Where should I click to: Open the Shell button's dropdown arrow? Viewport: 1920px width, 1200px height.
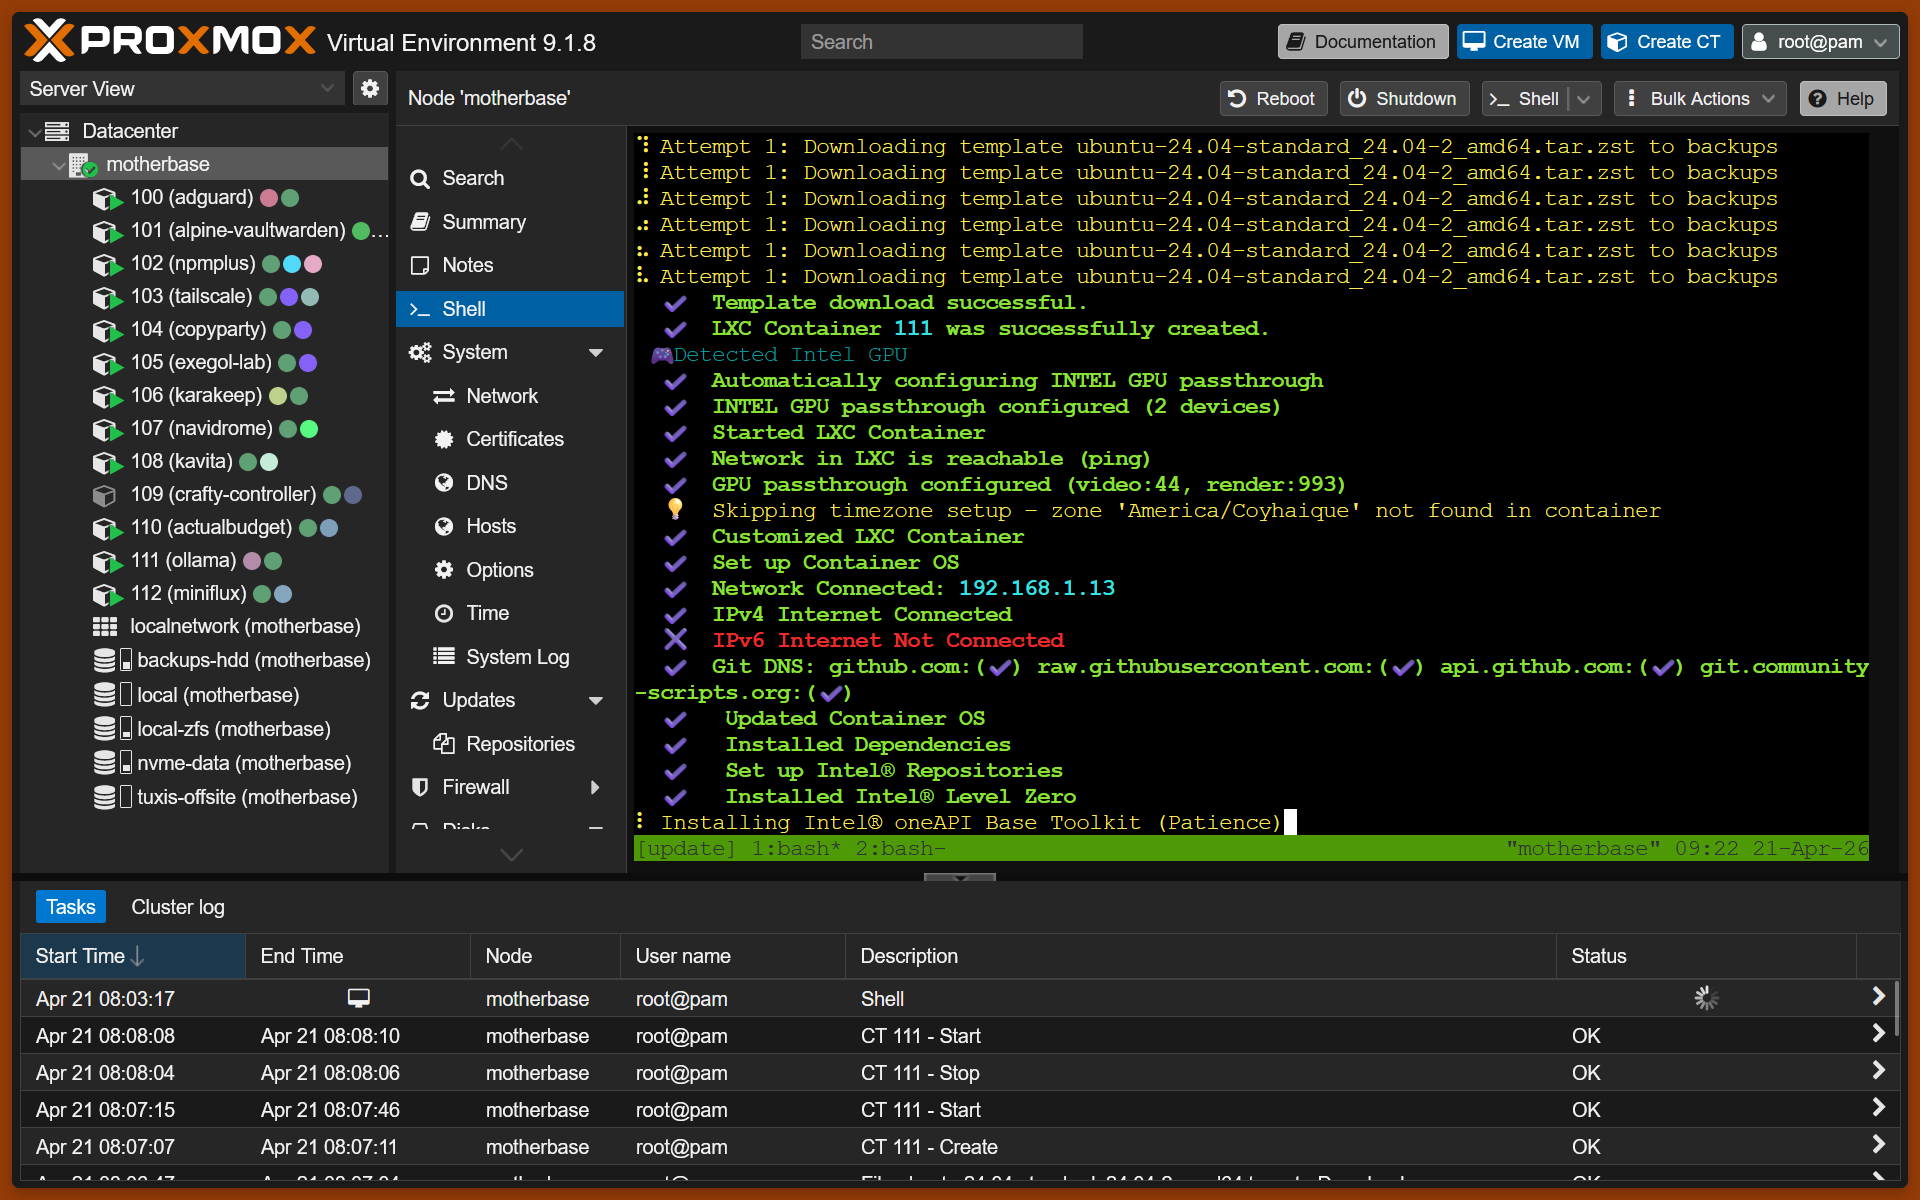pos(1584,98)
